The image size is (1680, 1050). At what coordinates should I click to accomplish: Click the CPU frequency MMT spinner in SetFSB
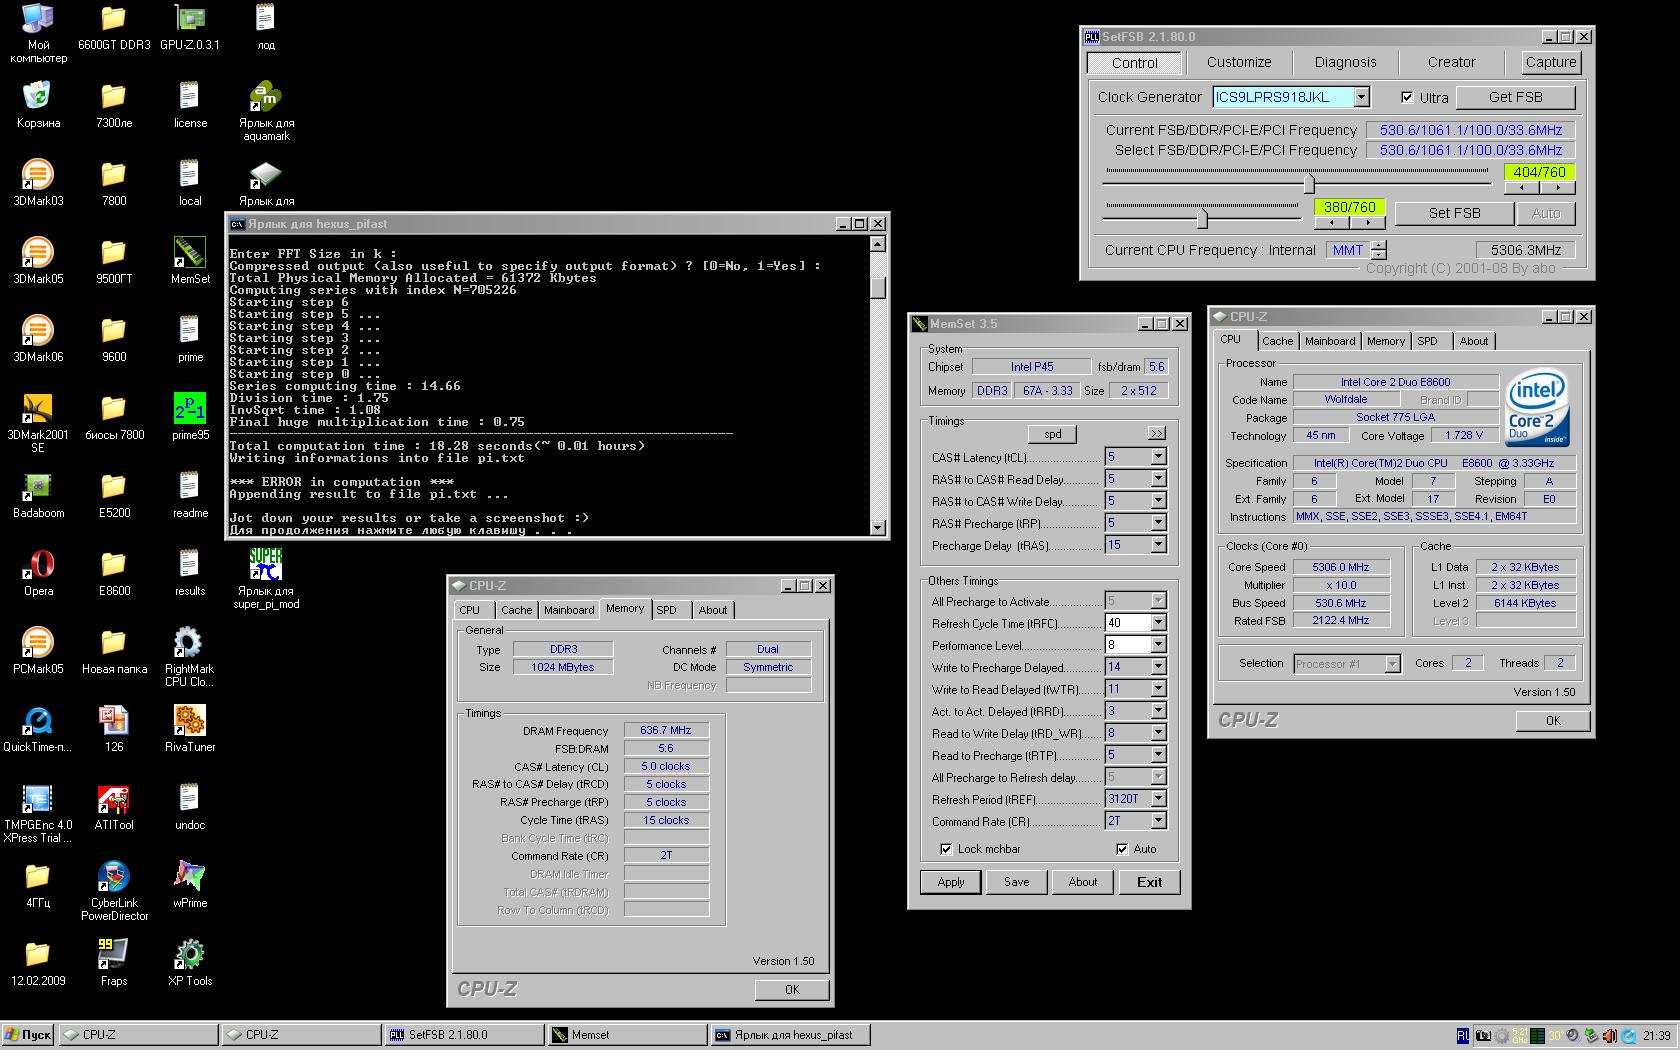[1379, 250]
